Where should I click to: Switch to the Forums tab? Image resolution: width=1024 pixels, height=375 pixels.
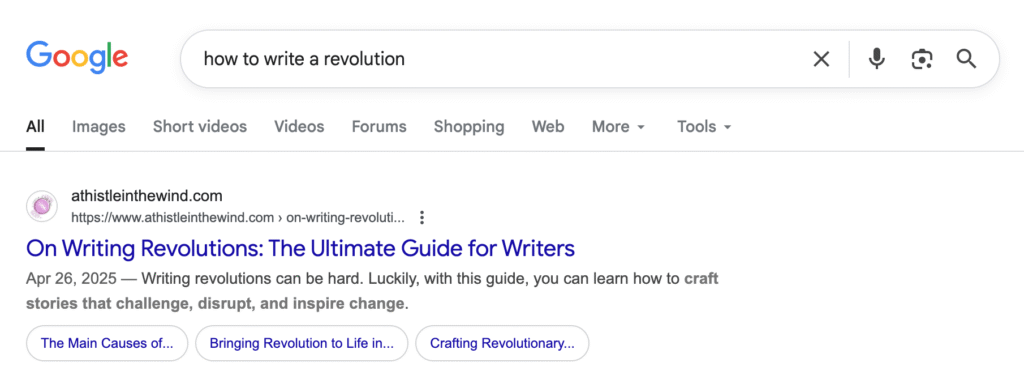tap(379, 127)
